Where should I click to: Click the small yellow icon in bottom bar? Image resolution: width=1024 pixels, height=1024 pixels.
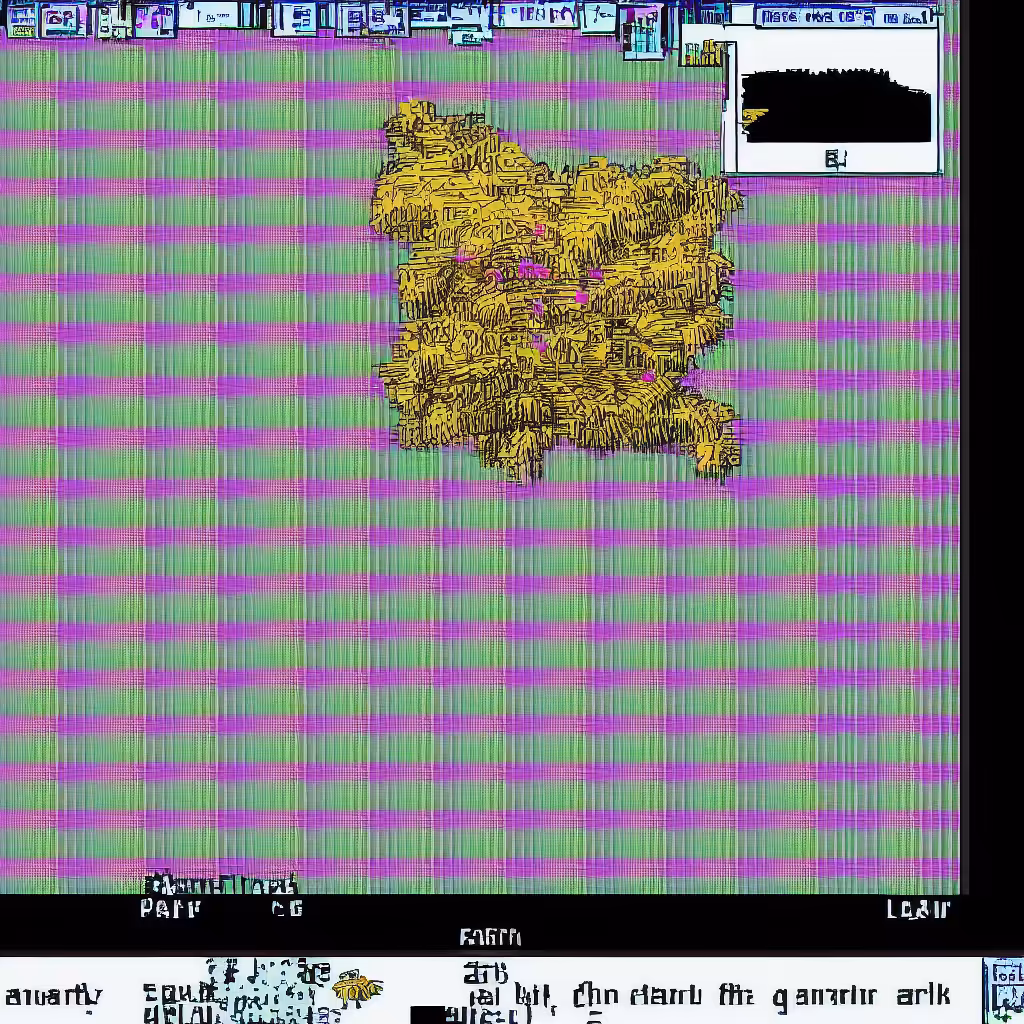click(357, 988)
